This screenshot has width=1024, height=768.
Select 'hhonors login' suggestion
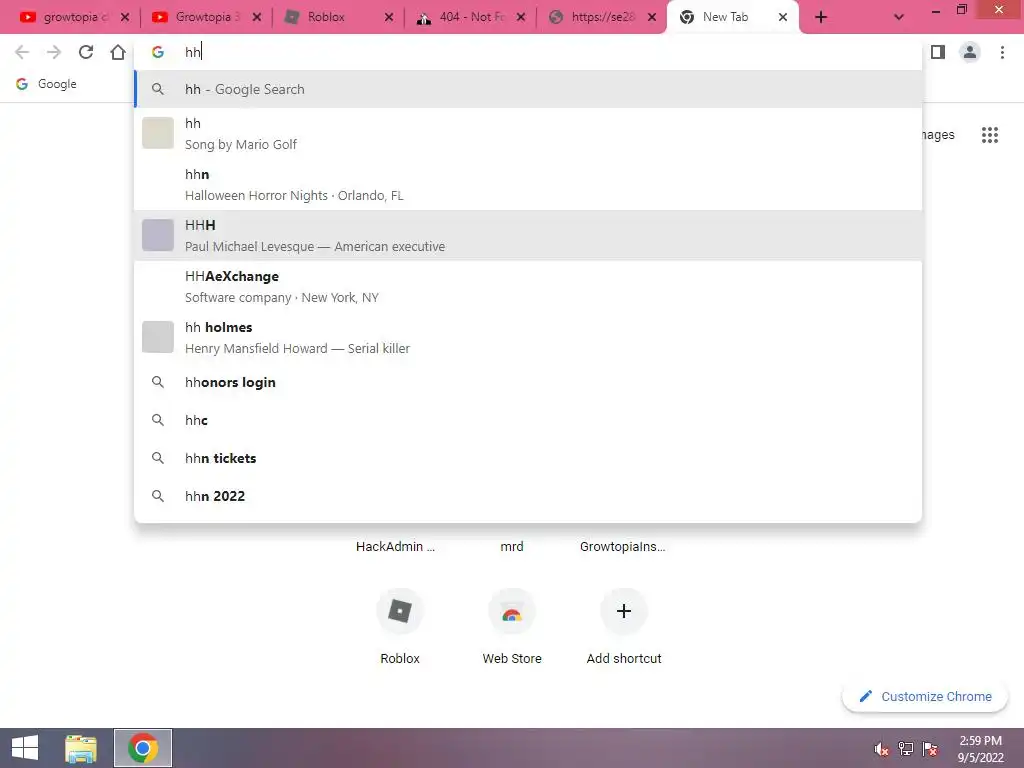click(528, 382)
